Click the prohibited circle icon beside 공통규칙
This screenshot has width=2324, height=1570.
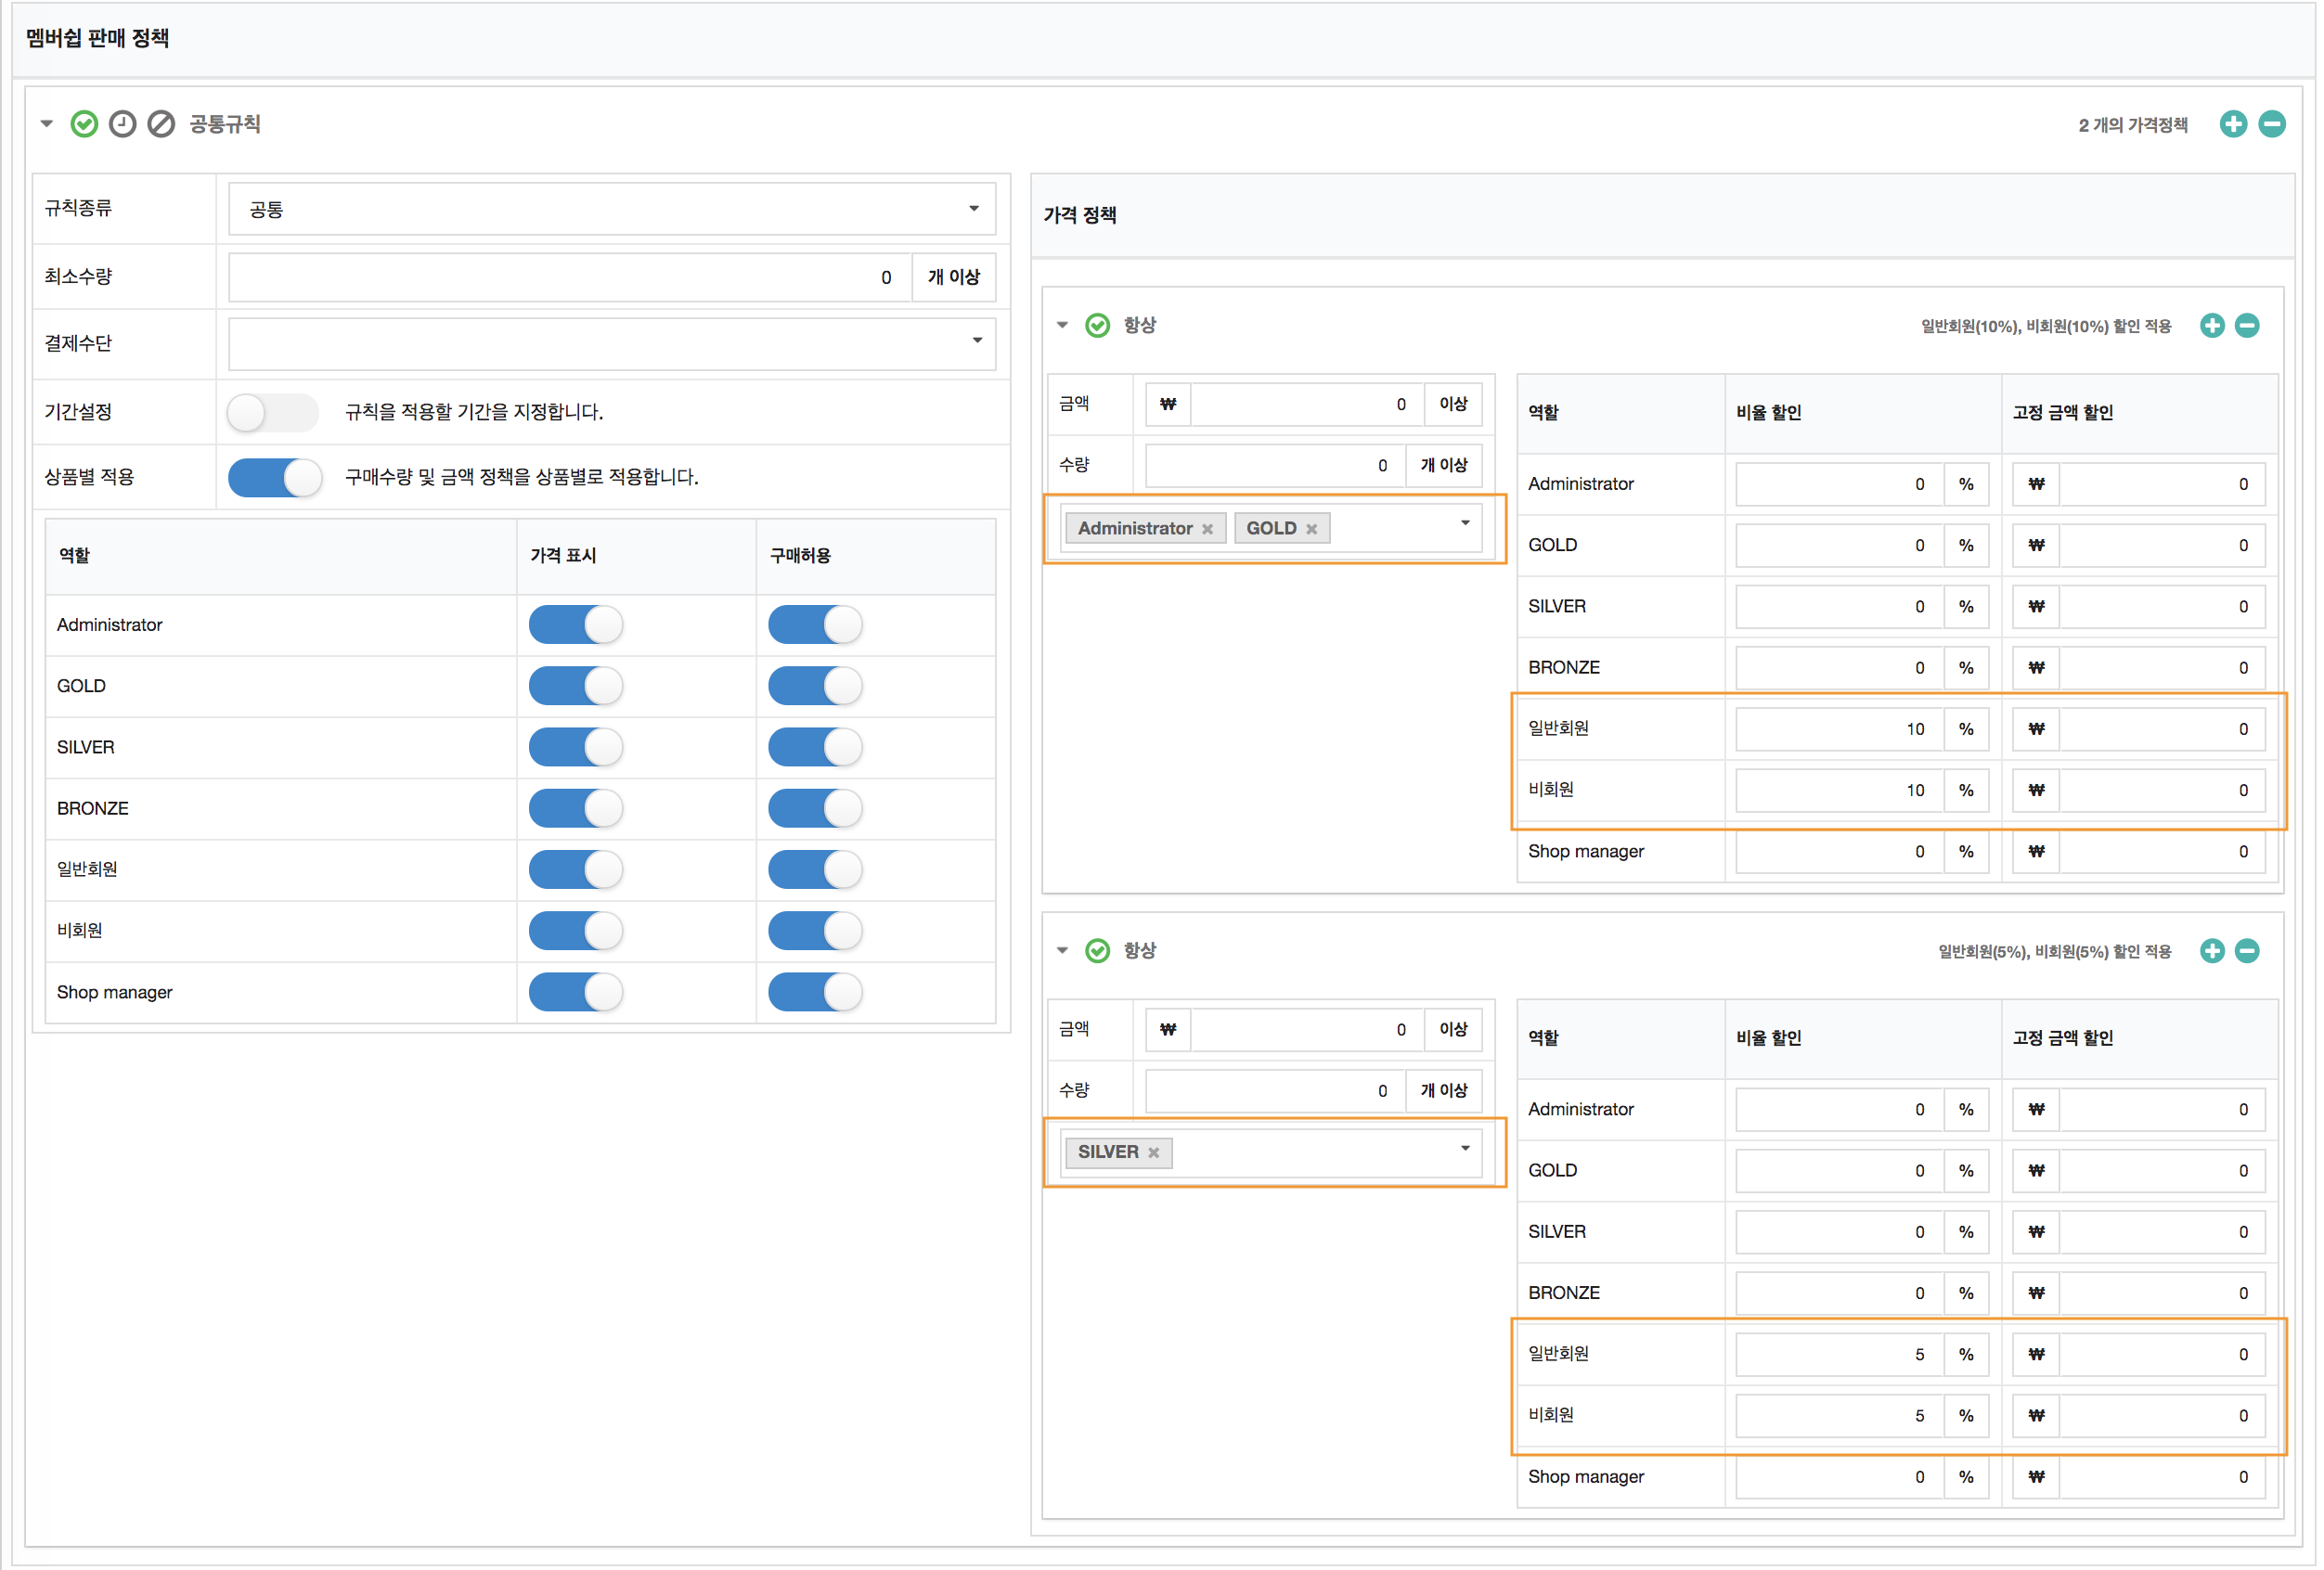161,124
